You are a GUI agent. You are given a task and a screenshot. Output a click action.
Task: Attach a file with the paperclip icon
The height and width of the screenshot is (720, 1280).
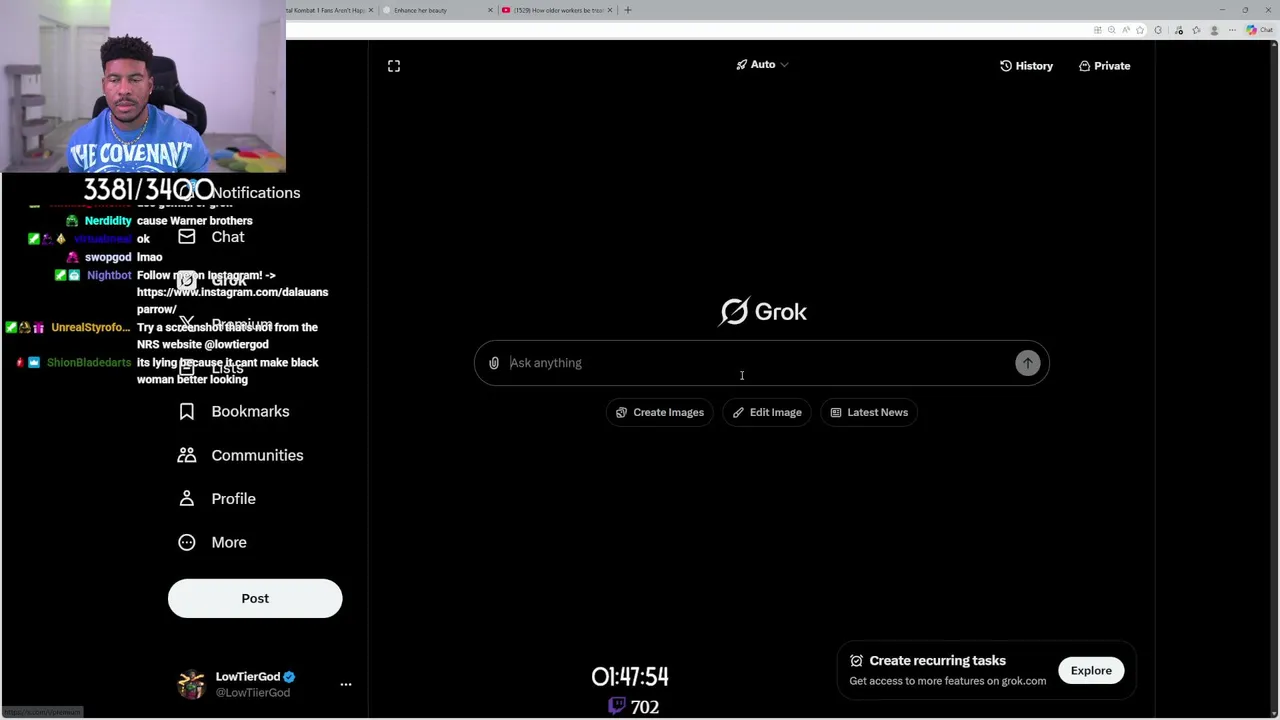(494, 363)
